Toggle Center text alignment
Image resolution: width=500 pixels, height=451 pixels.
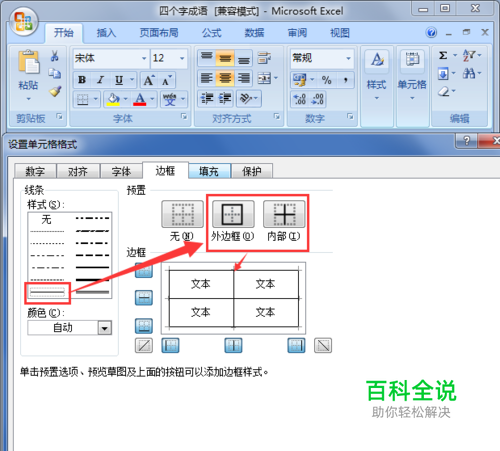[x=225, y=79]
